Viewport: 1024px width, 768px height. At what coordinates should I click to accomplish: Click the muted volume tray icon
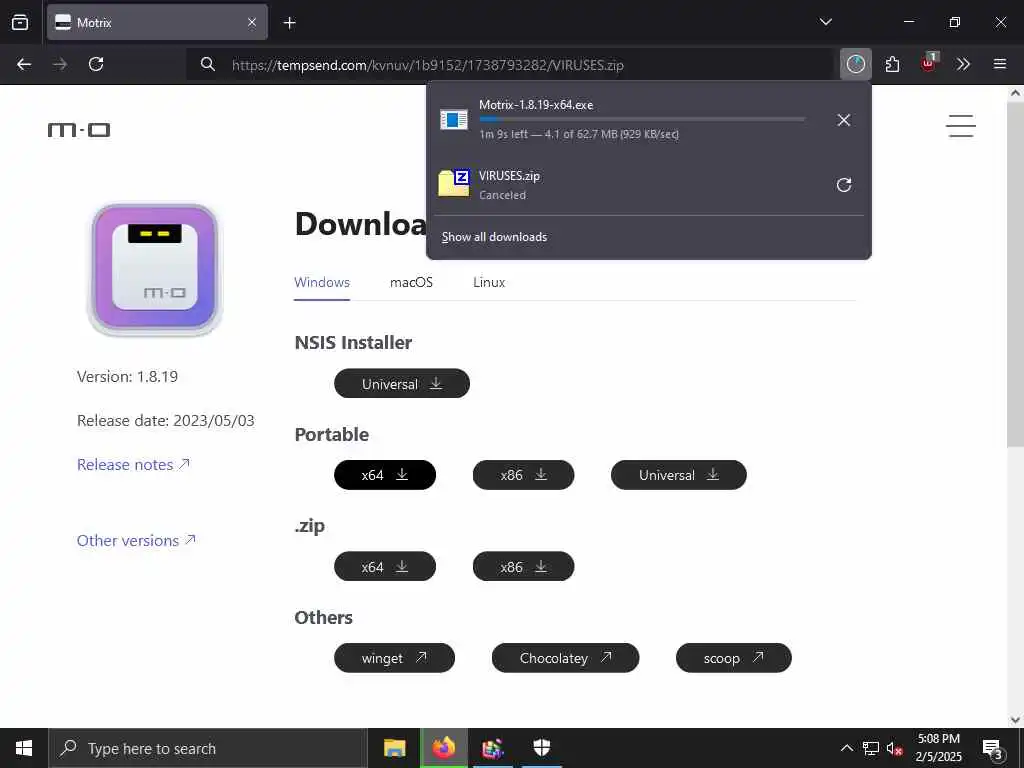tap(895, 748)
